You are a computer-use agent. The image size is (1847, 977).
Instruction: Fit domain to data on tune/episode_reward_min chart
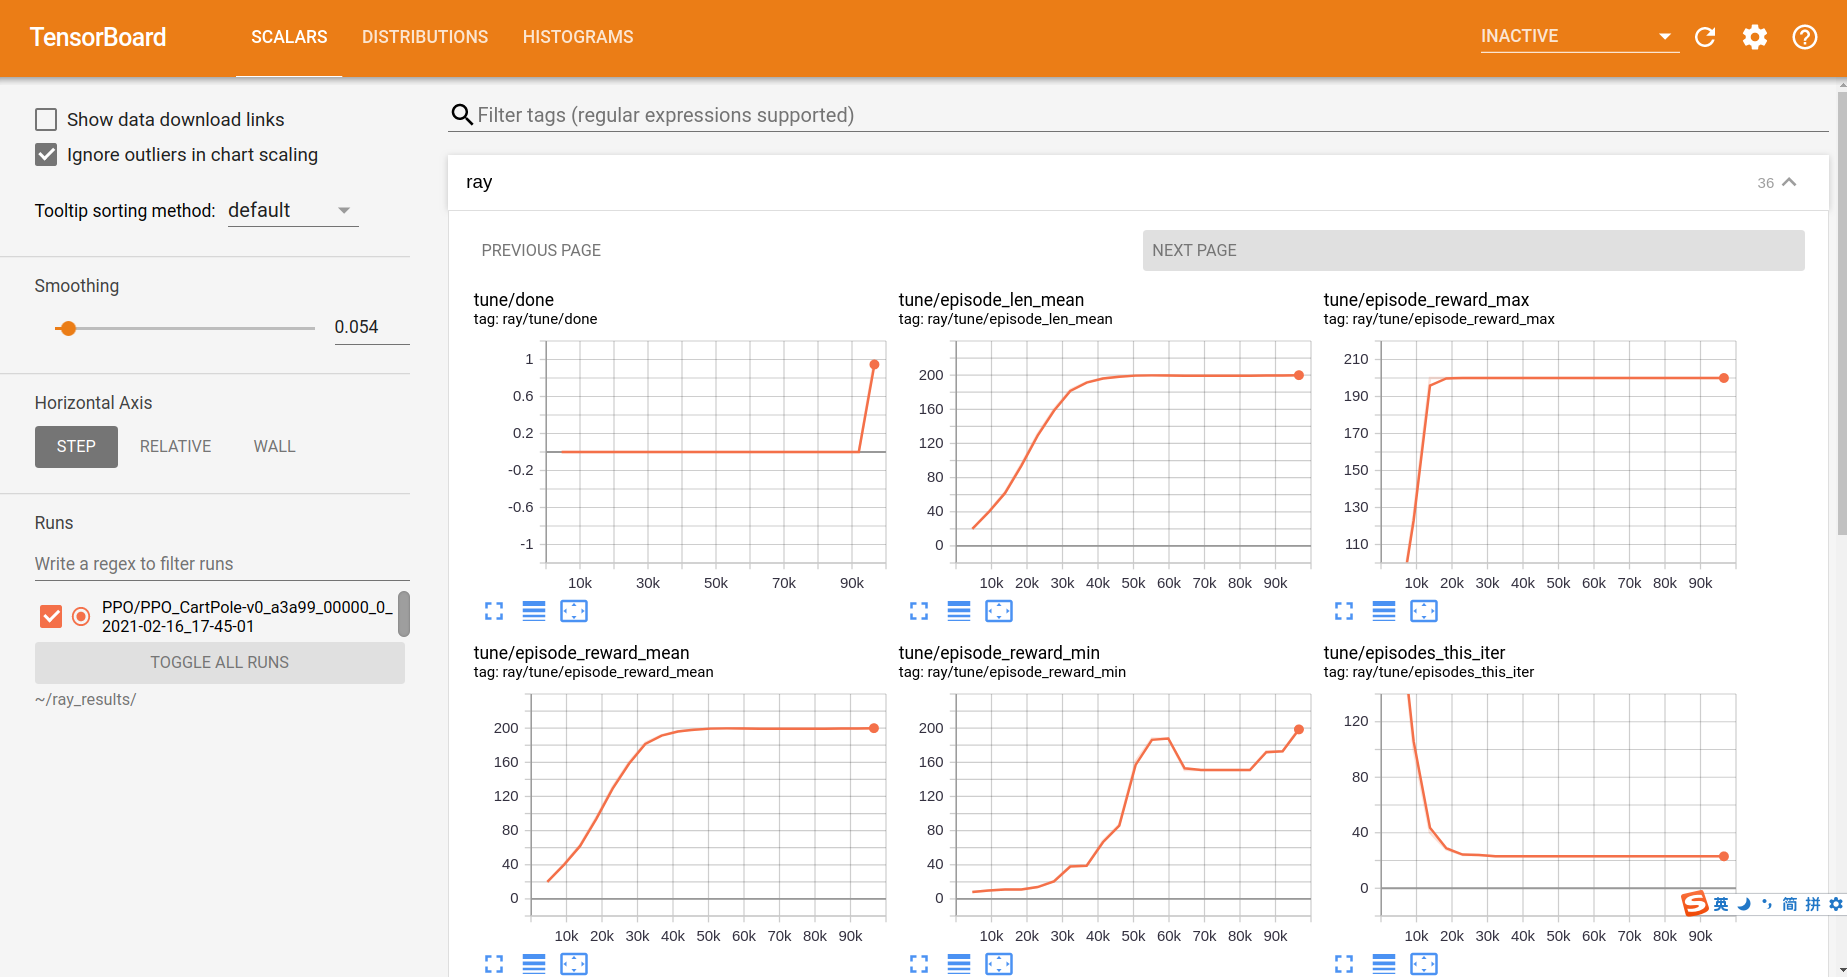point(999,964)
